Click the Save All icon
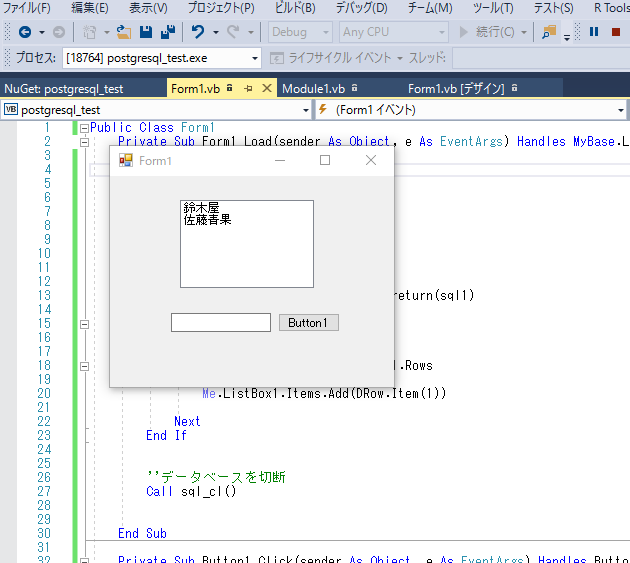The image size is (630, 563). tap(168, 32)
